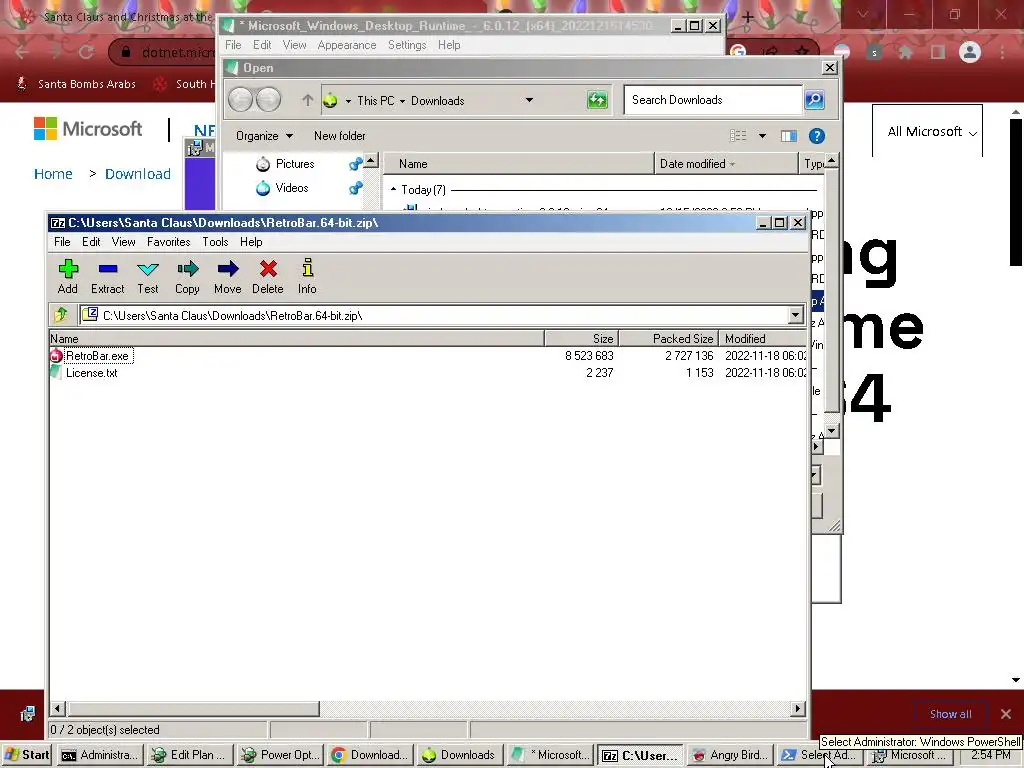Sort by Packed Size column header
This screenshot has width=1024, height=768.
coord(668,338)
